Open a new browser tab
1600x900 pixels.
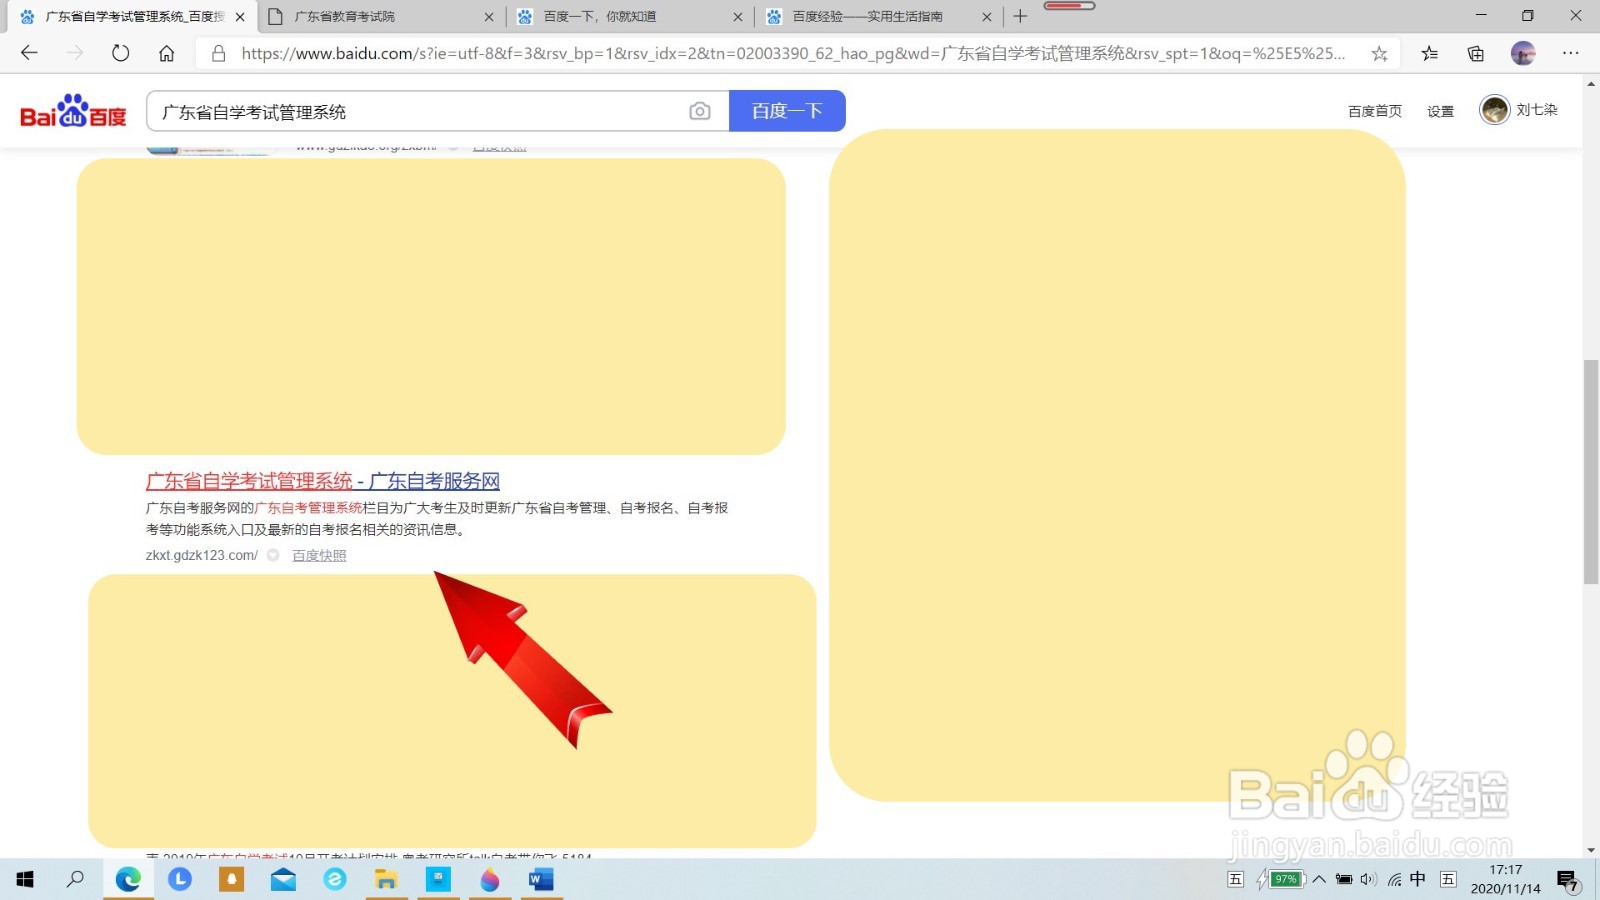(1020, 16)
